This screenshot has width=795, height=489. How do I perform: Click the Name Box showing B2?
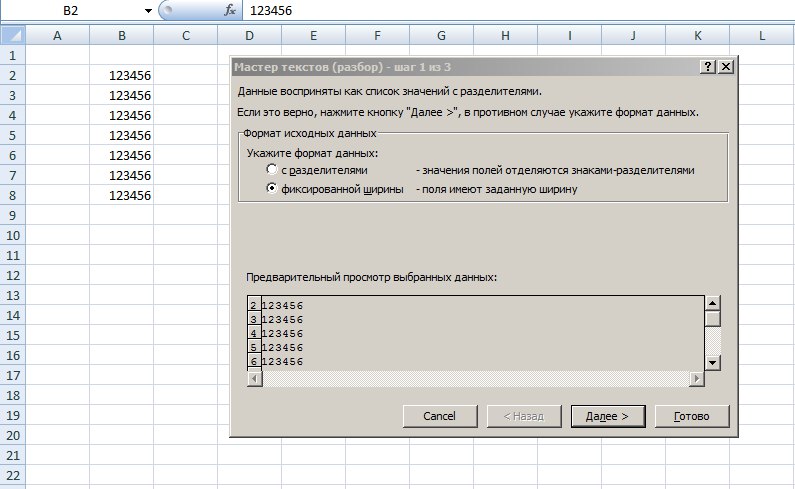coord(71,10)
